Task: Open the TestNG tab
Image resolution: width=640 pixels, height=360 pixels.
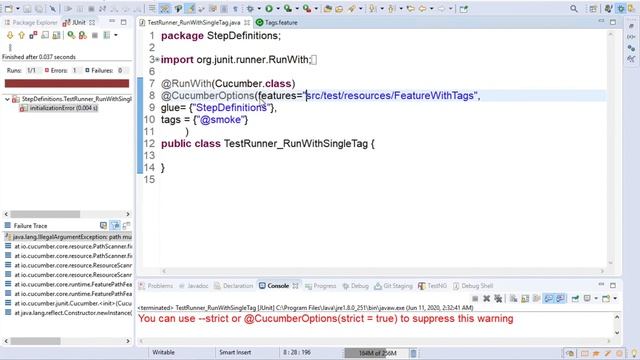Action: tap(432, 286)
